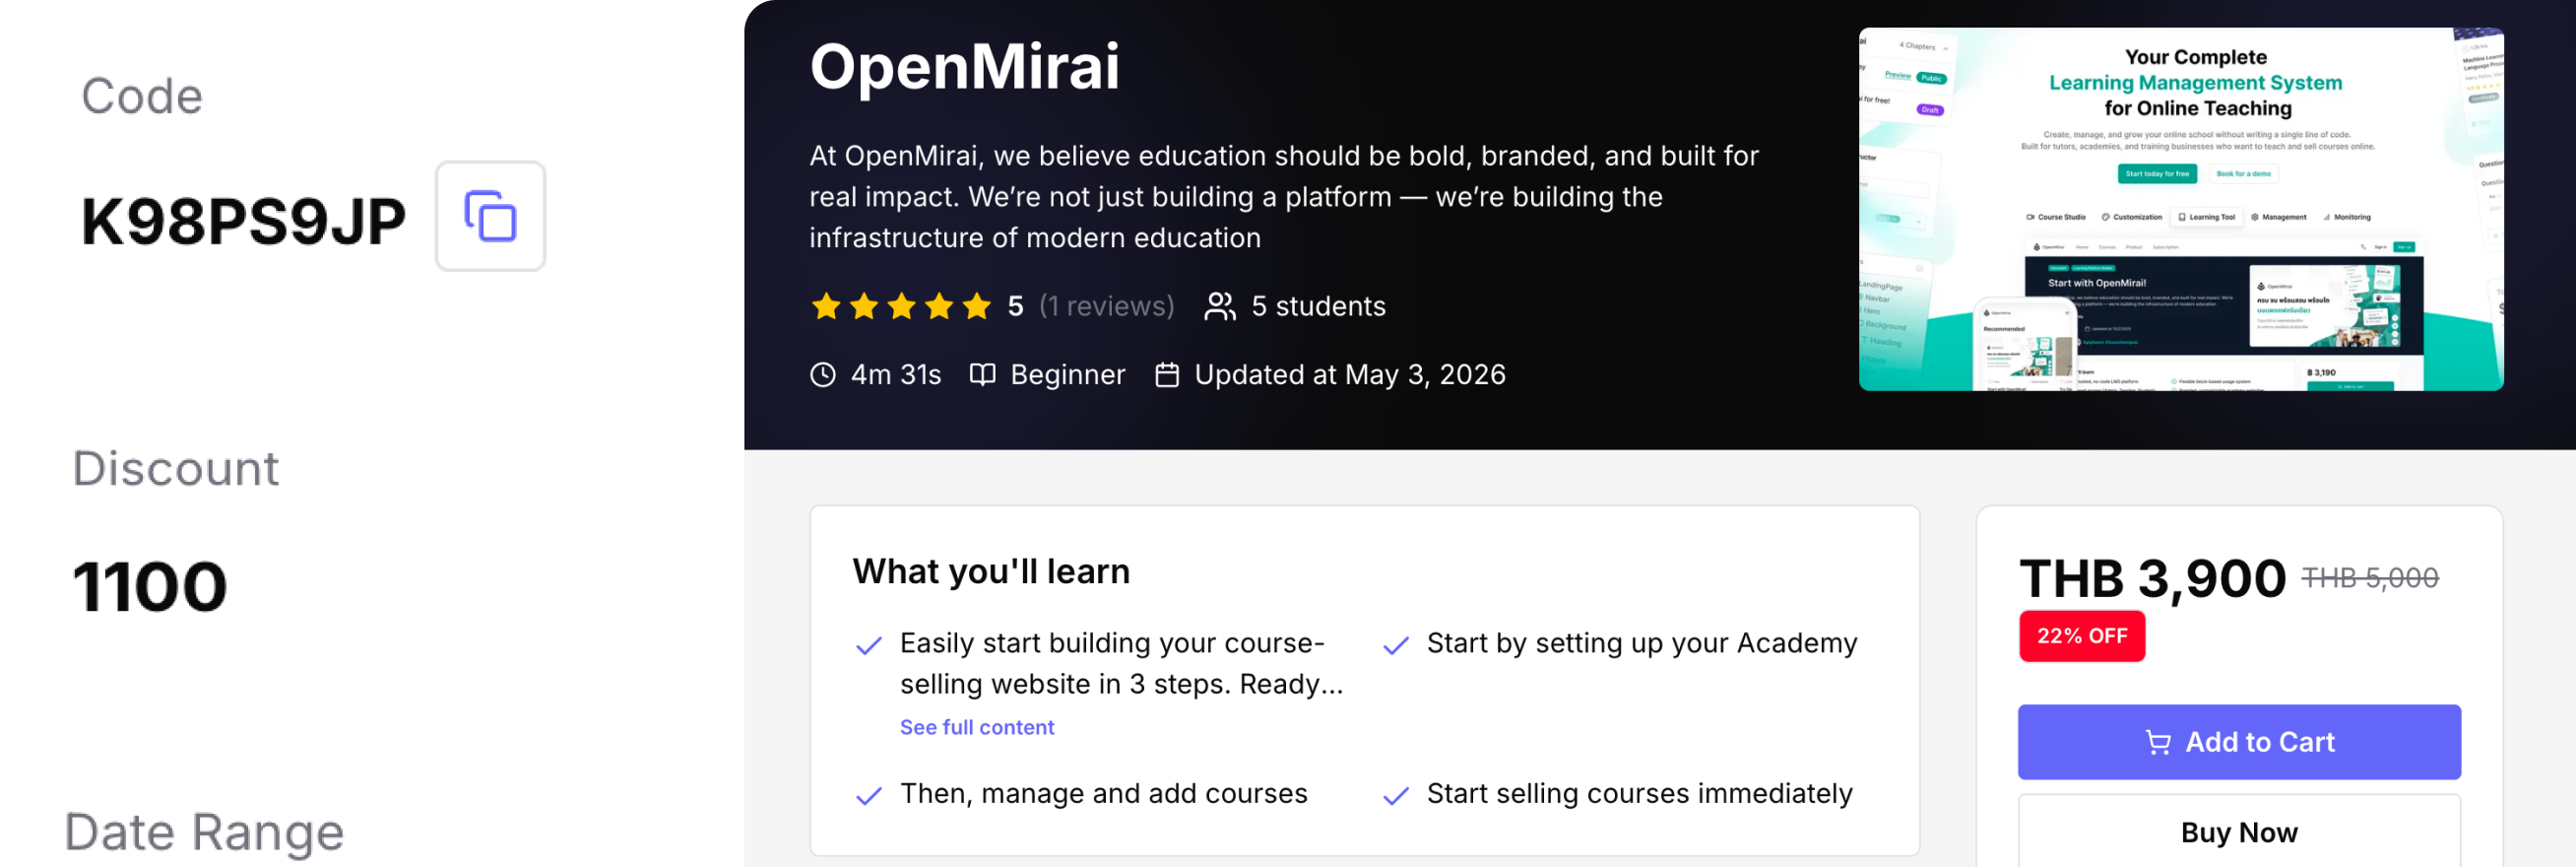Screen dimensions: 2576x867
Task: Open the See full content link
Action: coord(976,727)
